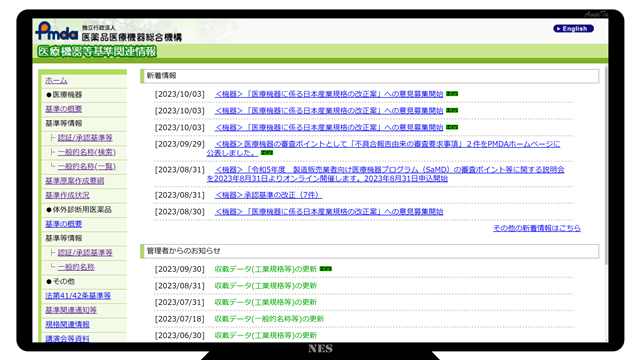The height and width of the screenshot is (360, 640).
Task: Click the PMDA logo in the header
Action: point(57,31)
